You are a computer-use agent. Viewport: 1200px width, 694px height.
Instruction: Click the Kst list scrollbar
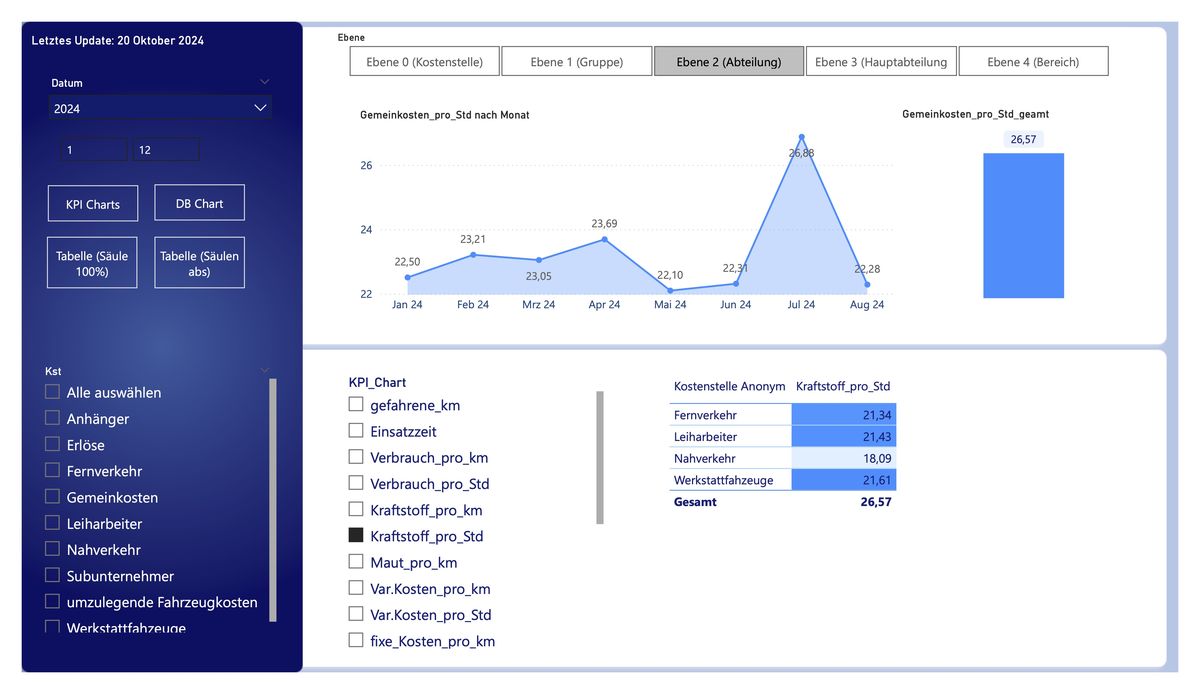273,500
